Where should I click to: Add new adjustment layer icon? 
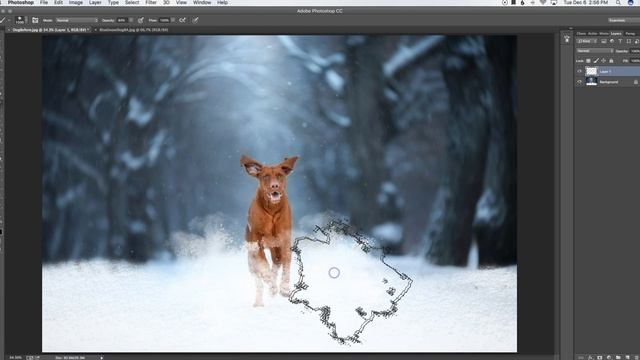pyautogui.click(x=609, y=357)
